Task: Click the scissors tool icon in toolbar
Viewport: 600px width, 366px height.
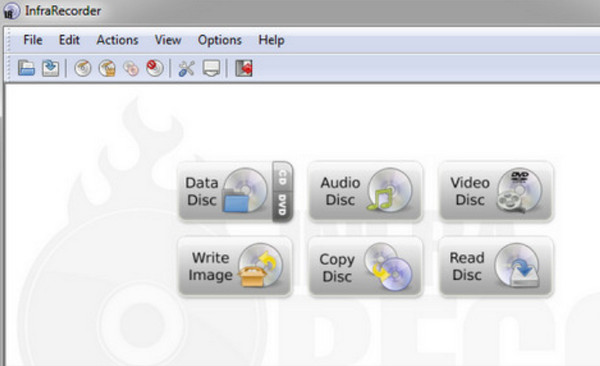Action: click(x=186, y=69)
